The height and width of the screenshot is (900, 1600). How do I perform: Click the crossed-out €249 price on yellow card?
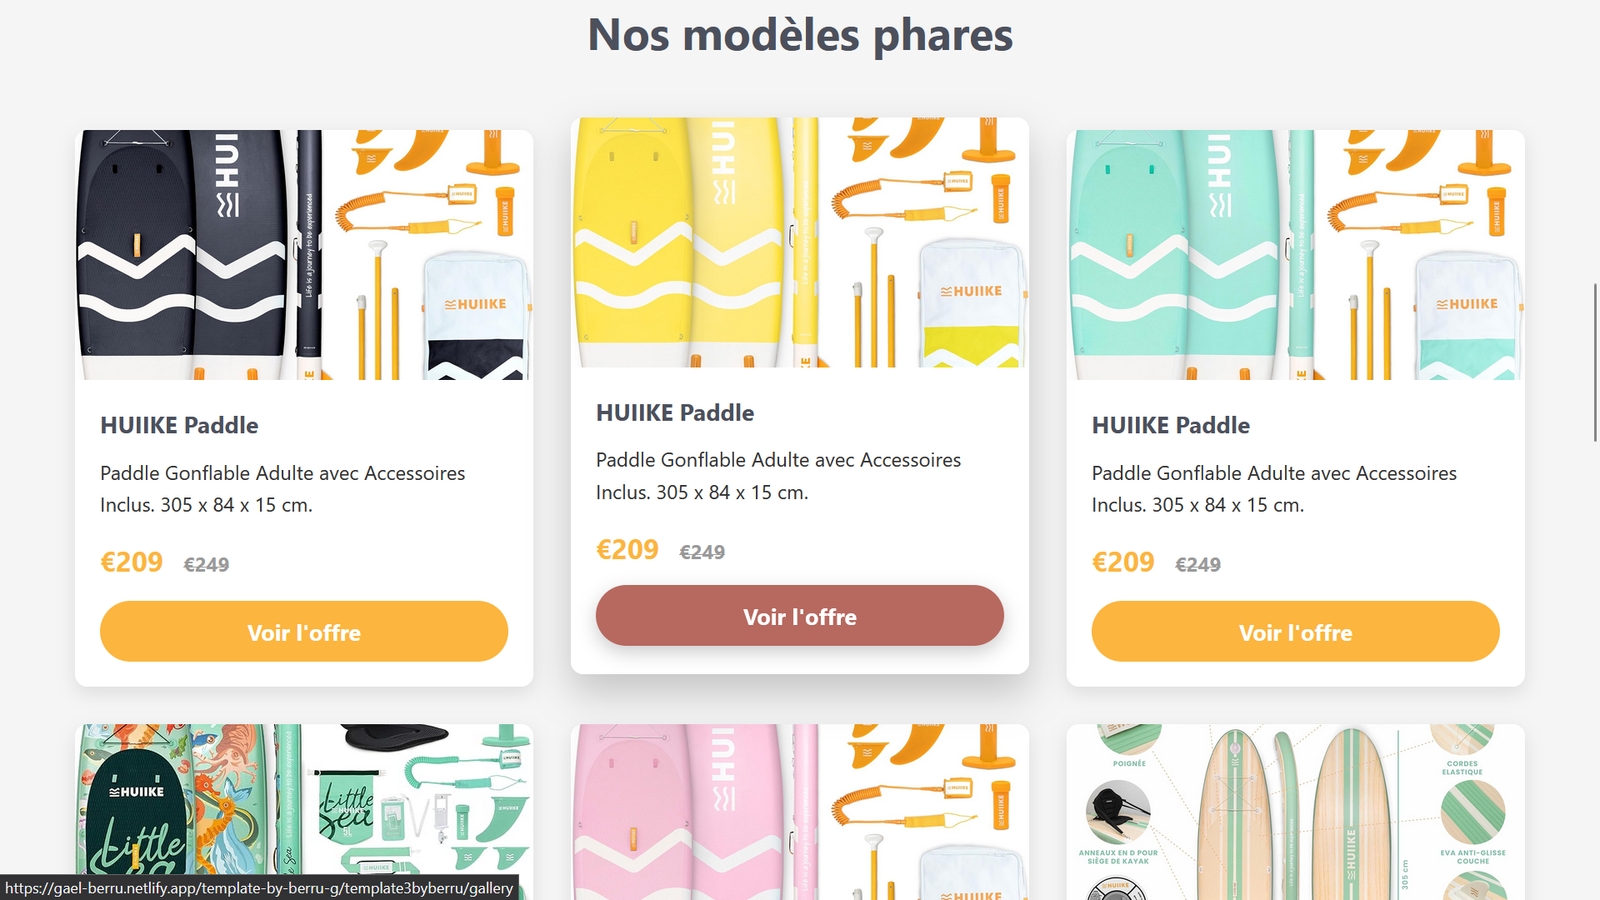coord(702,552)
